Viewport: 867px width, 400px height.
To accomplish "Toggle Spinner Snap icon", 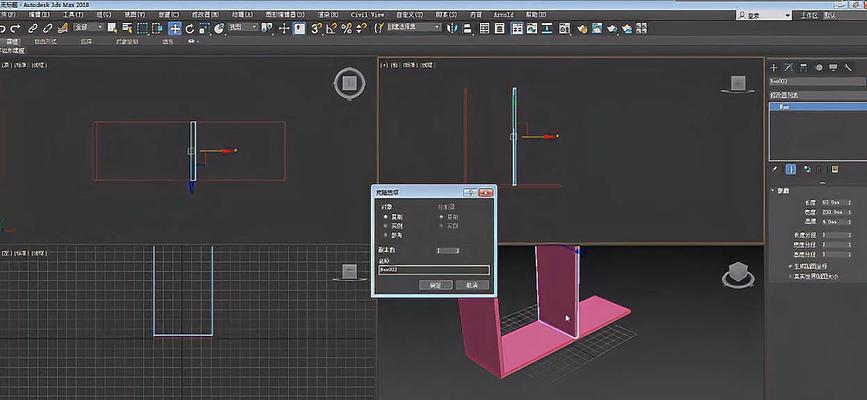I will (x=361, y=28).
